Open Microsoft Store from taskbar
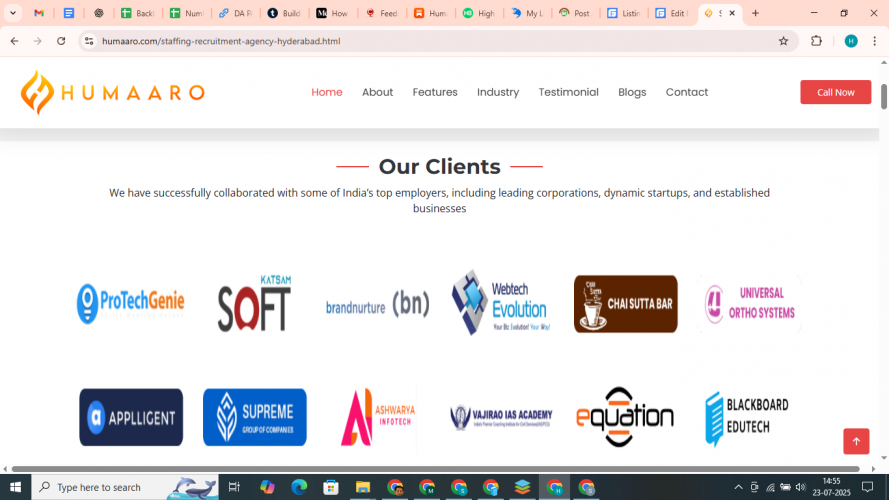The width and height of the screenshot is (889, 500). tap(331, 487)
